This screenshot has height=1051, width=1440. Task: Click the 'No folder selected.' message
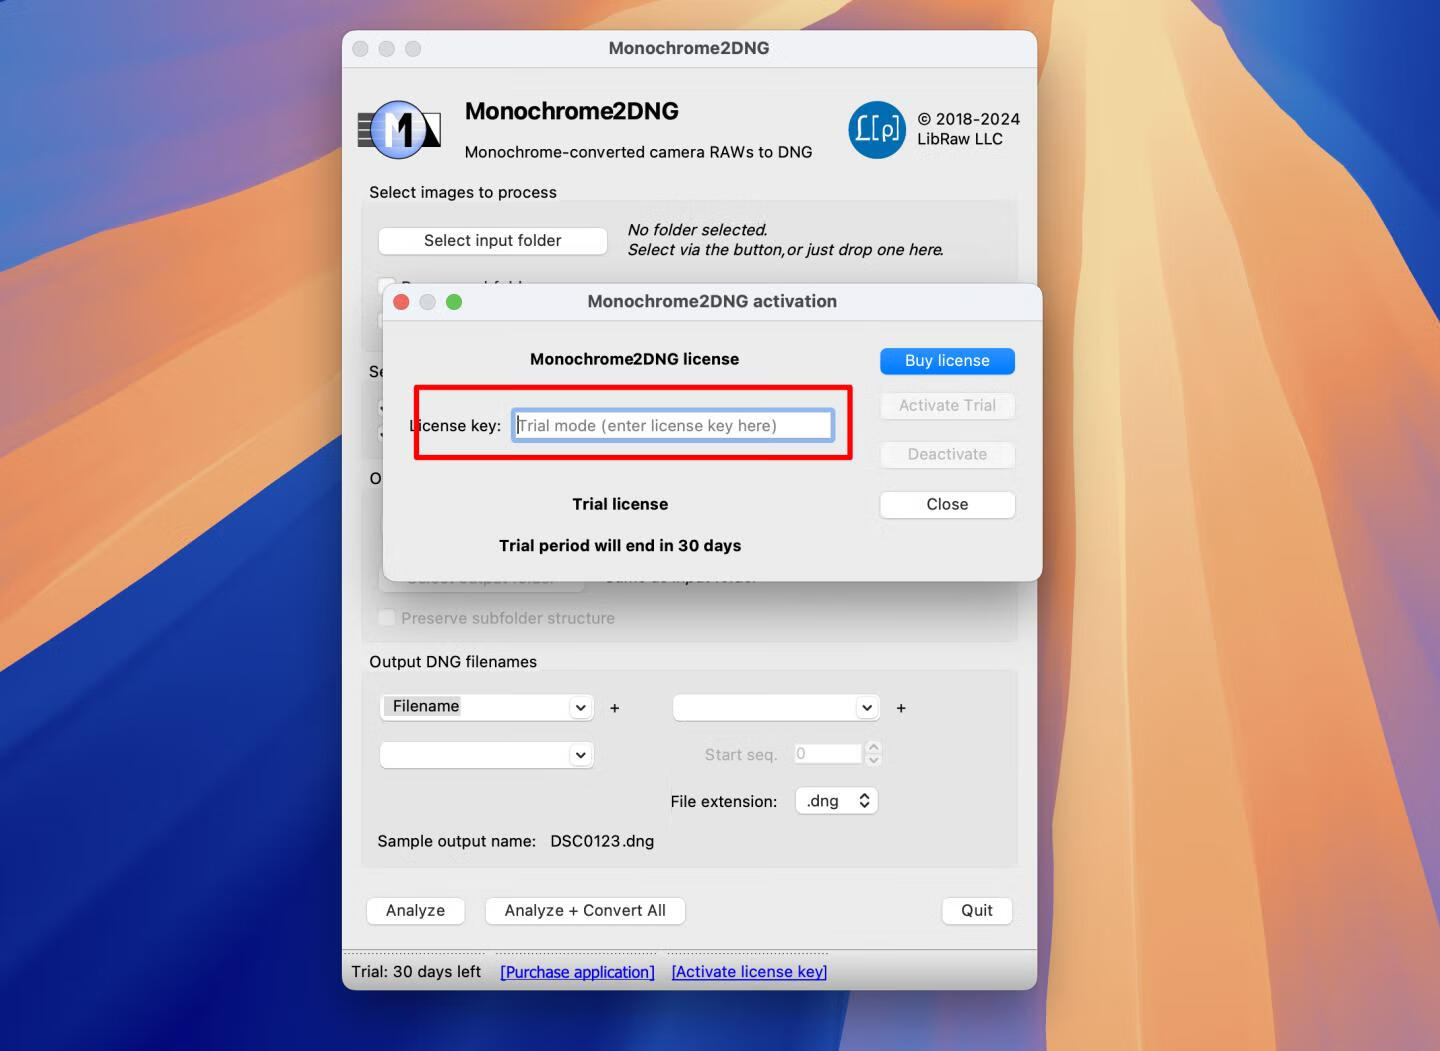point(697,230)
